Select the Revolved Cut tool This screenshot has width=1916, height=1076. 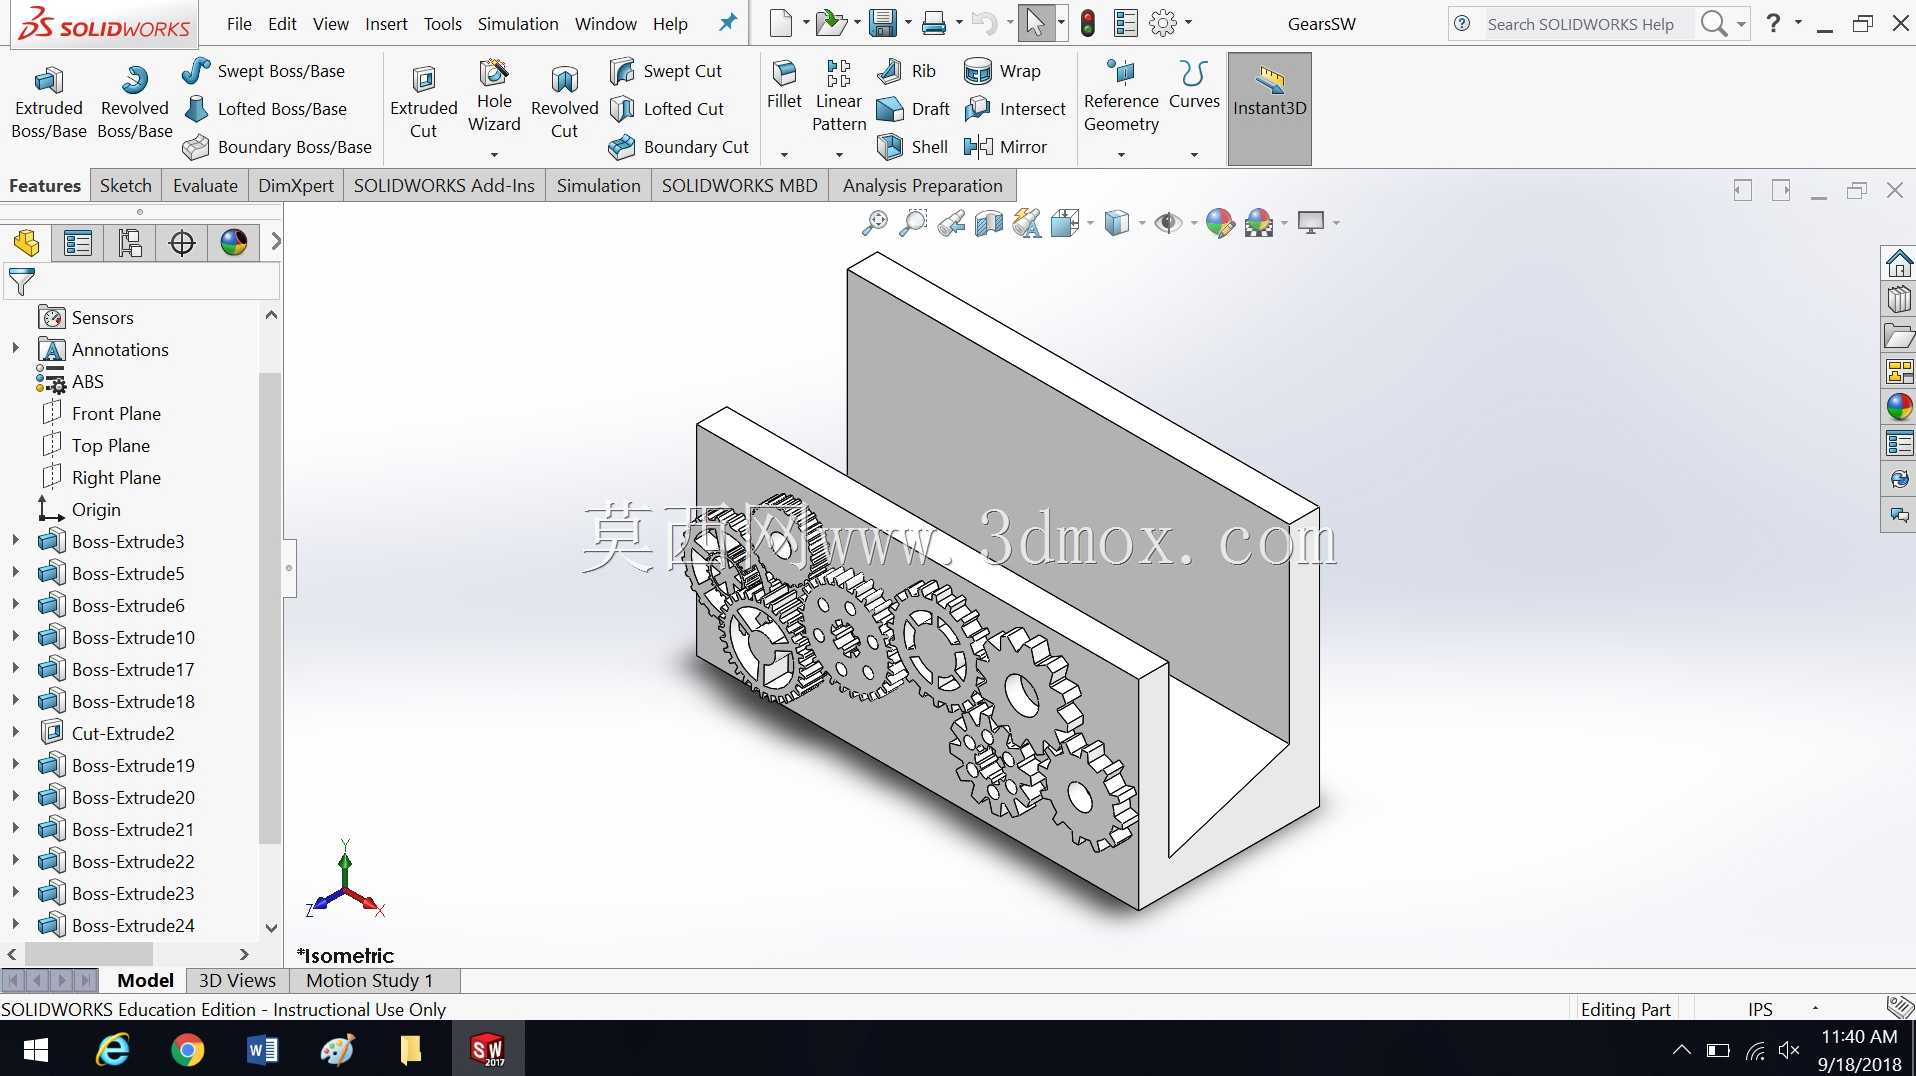564,103
